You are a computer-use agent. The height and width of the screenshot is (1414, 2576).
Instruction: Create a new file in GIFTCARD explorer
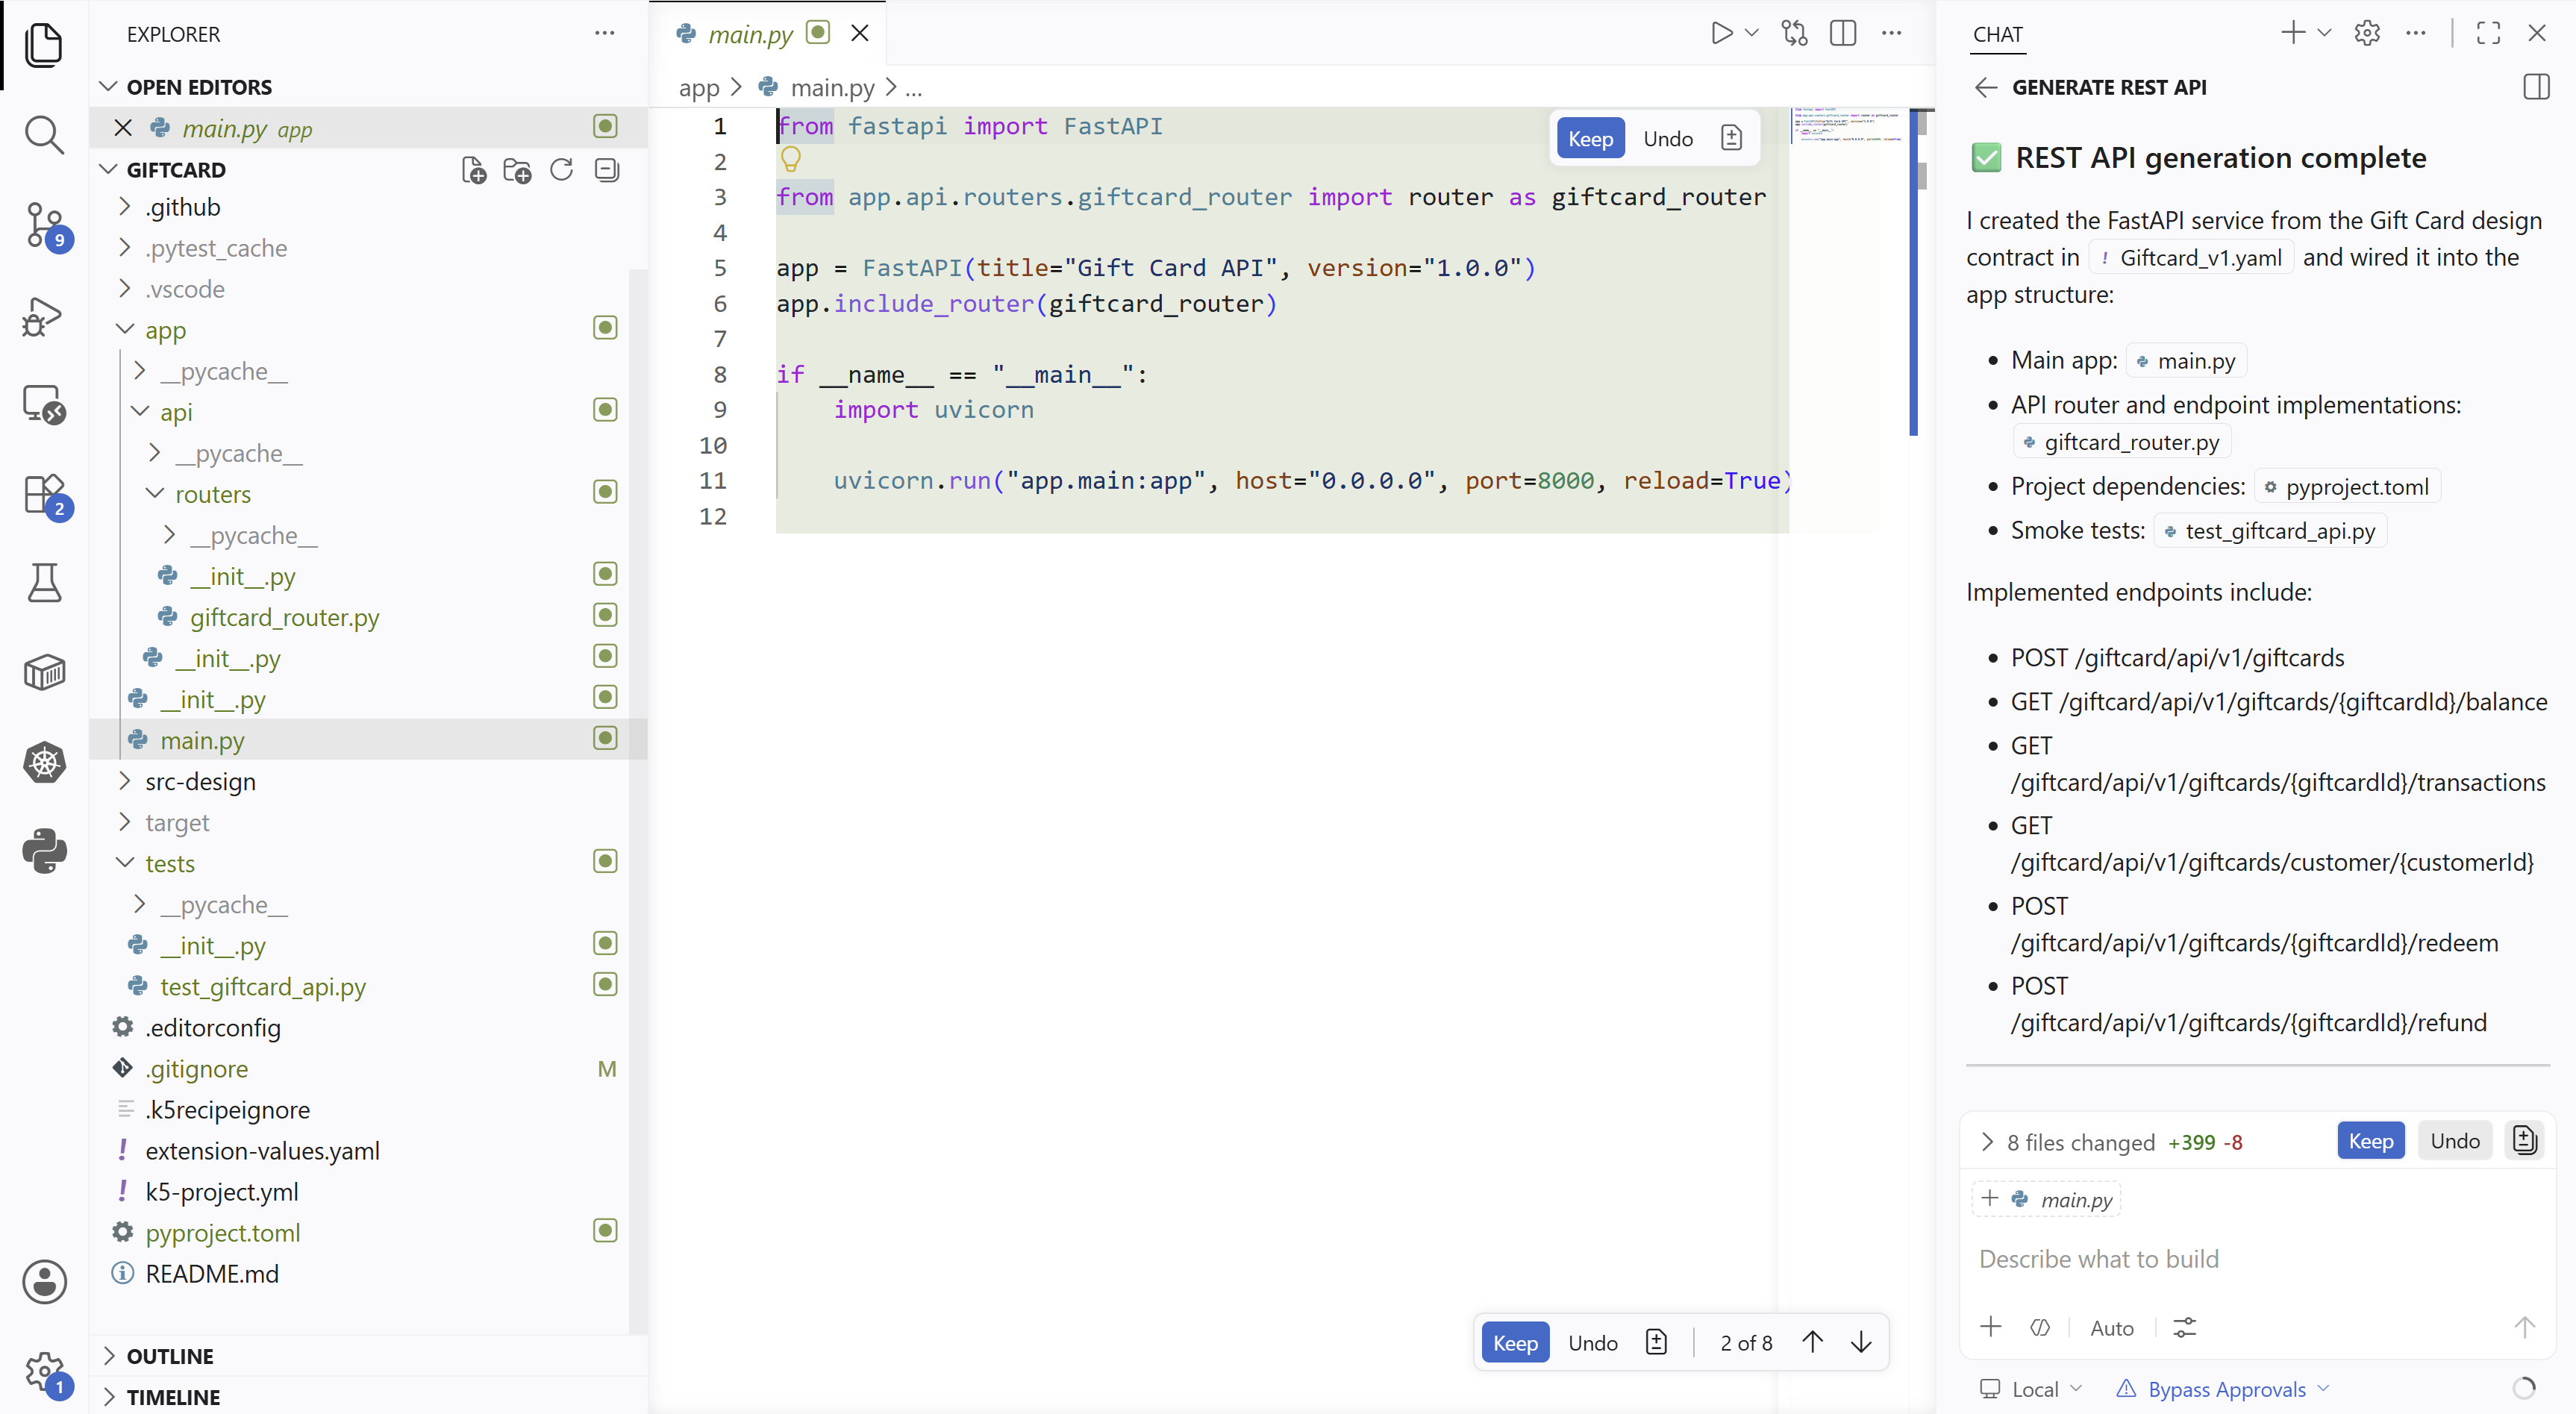[474, 170]
